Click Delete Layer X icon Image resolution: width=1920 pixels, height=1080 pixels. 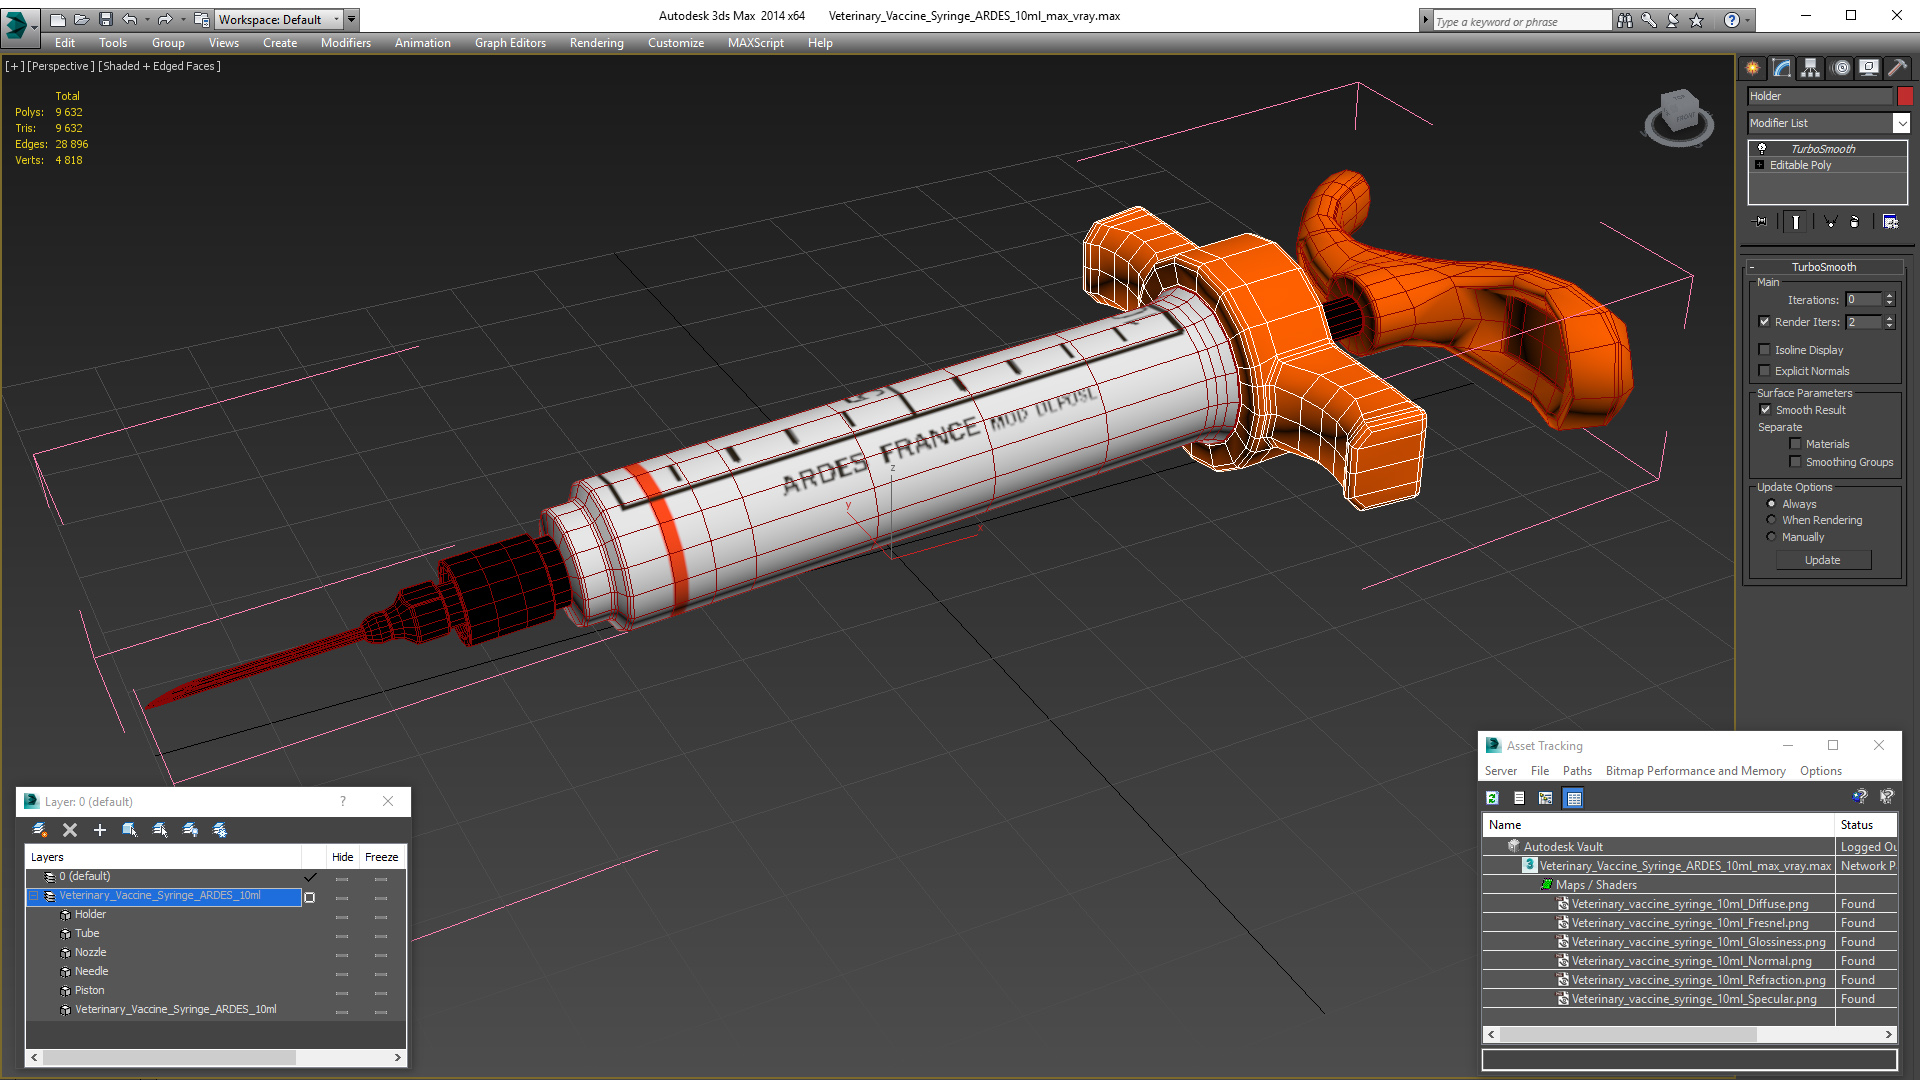[x=70, y=830]
